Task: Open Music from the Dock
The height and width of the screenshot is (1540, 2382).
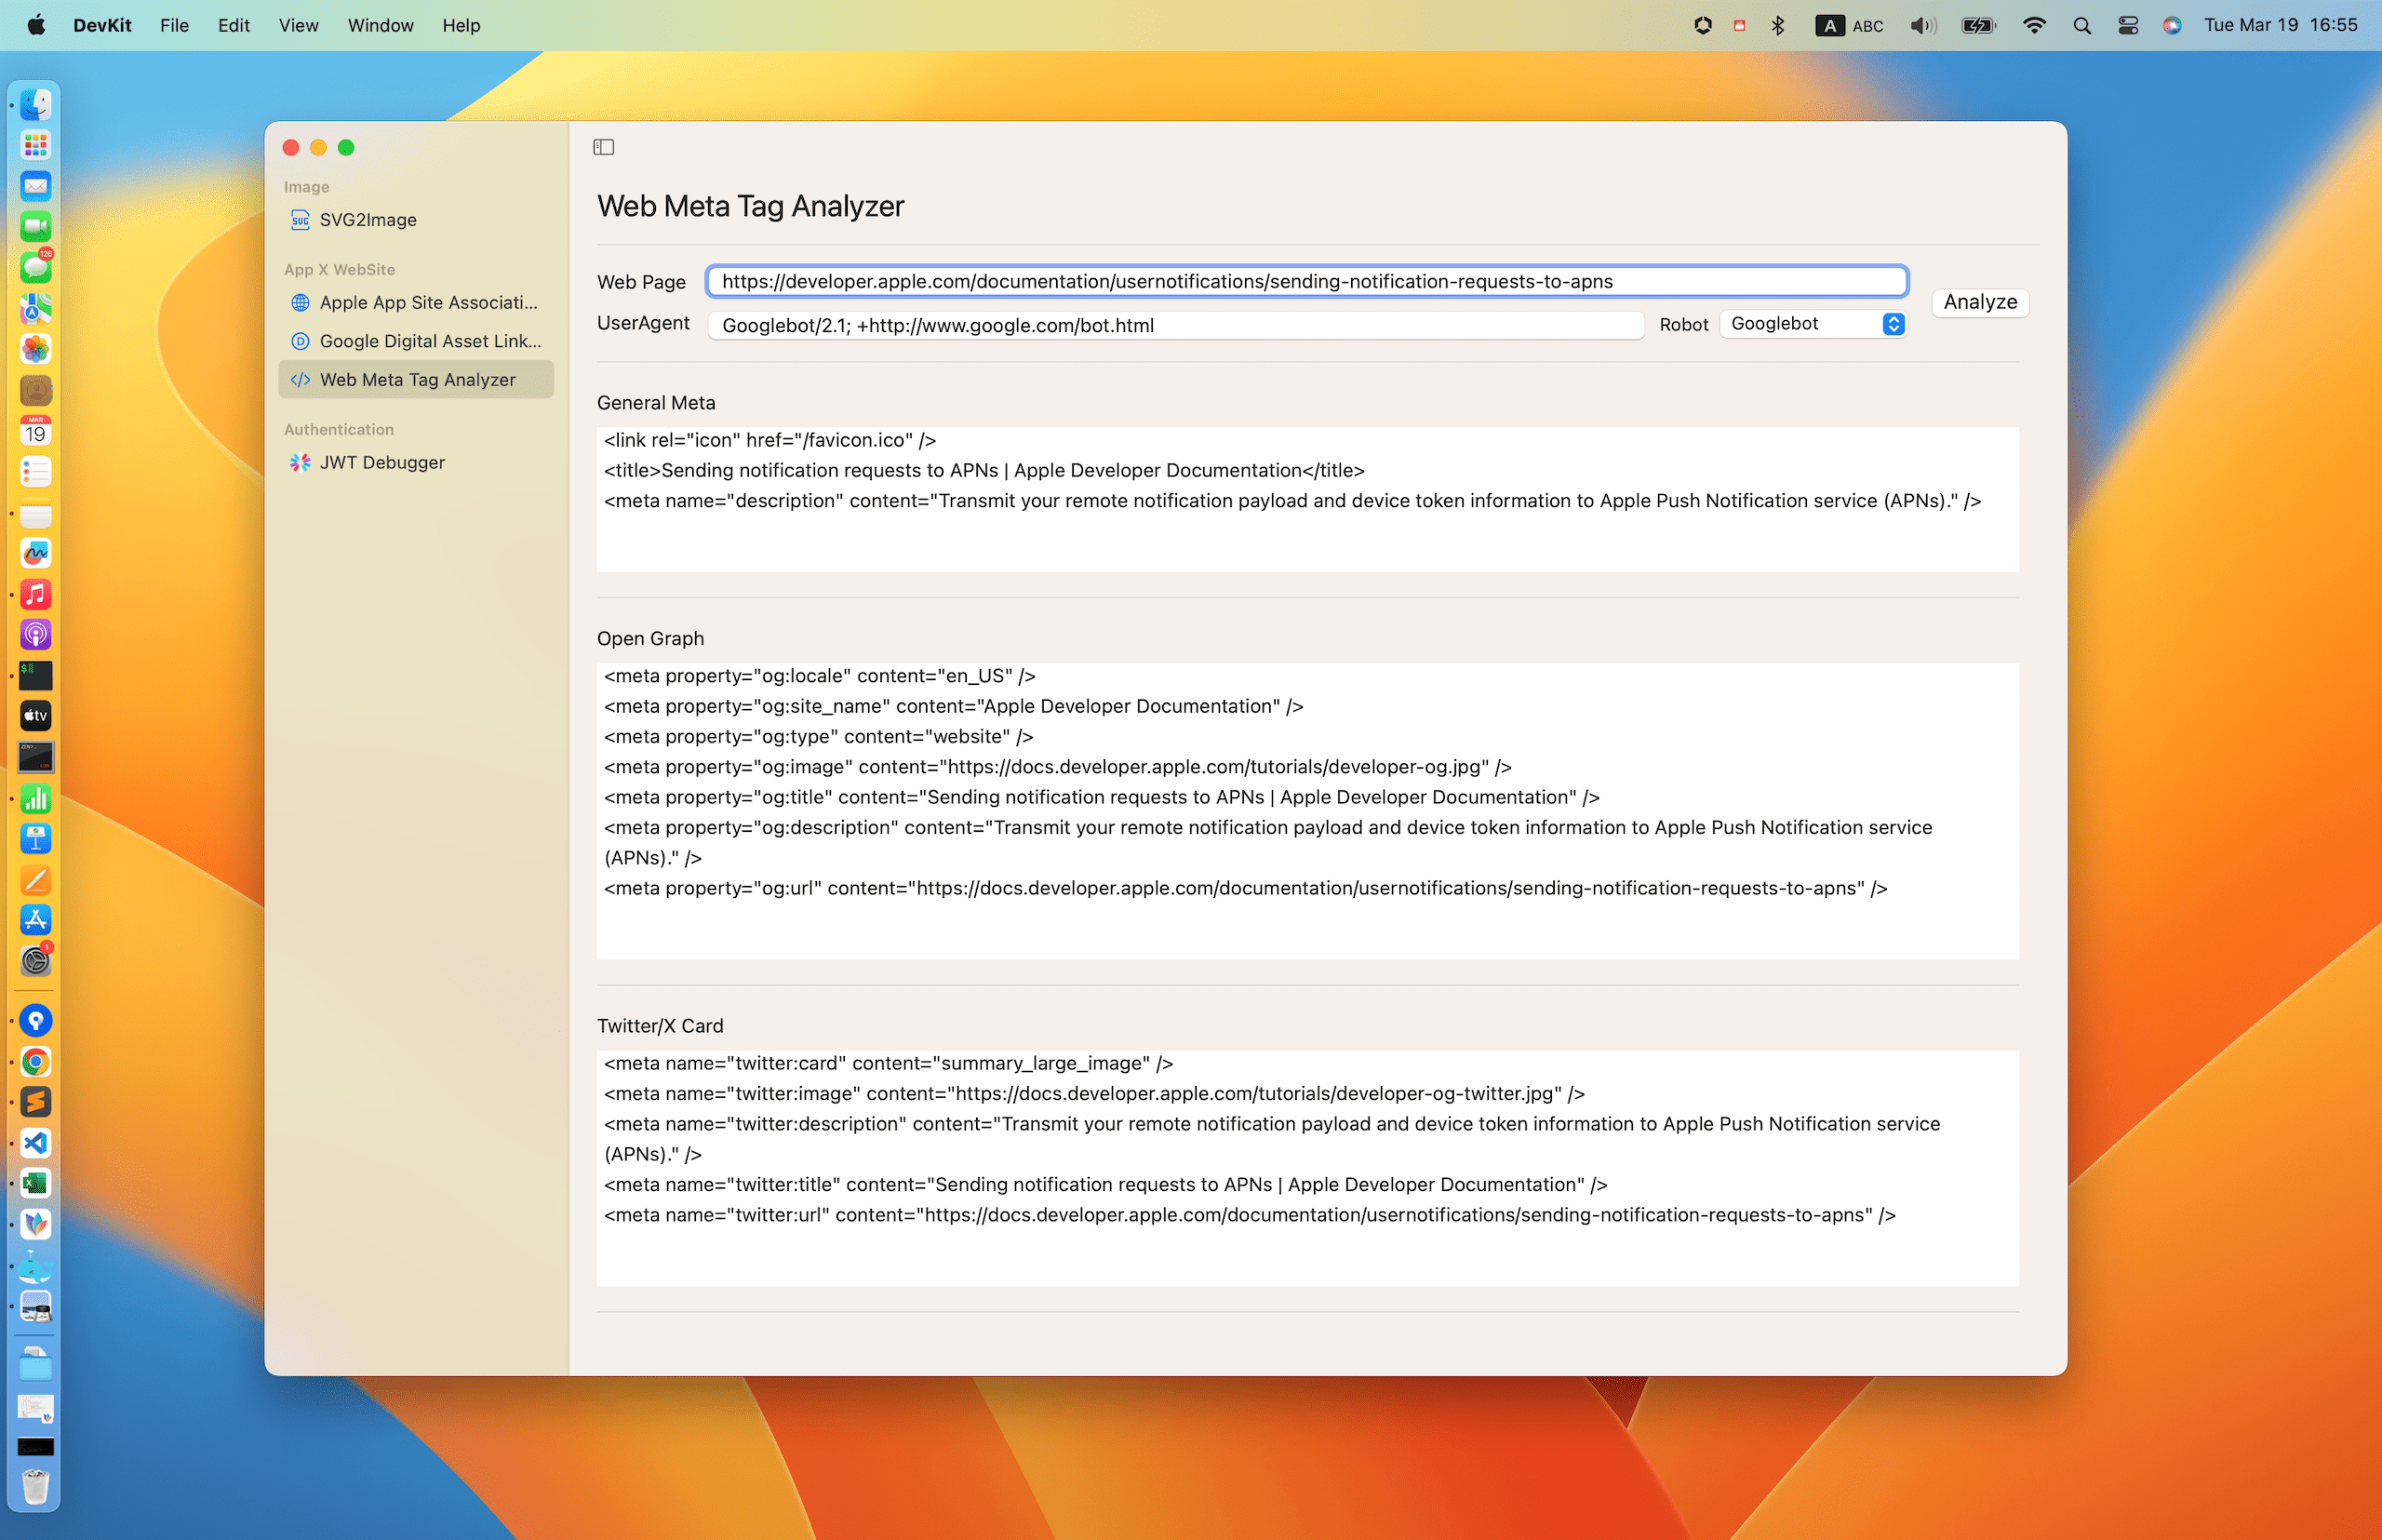Action: point(36,595)
